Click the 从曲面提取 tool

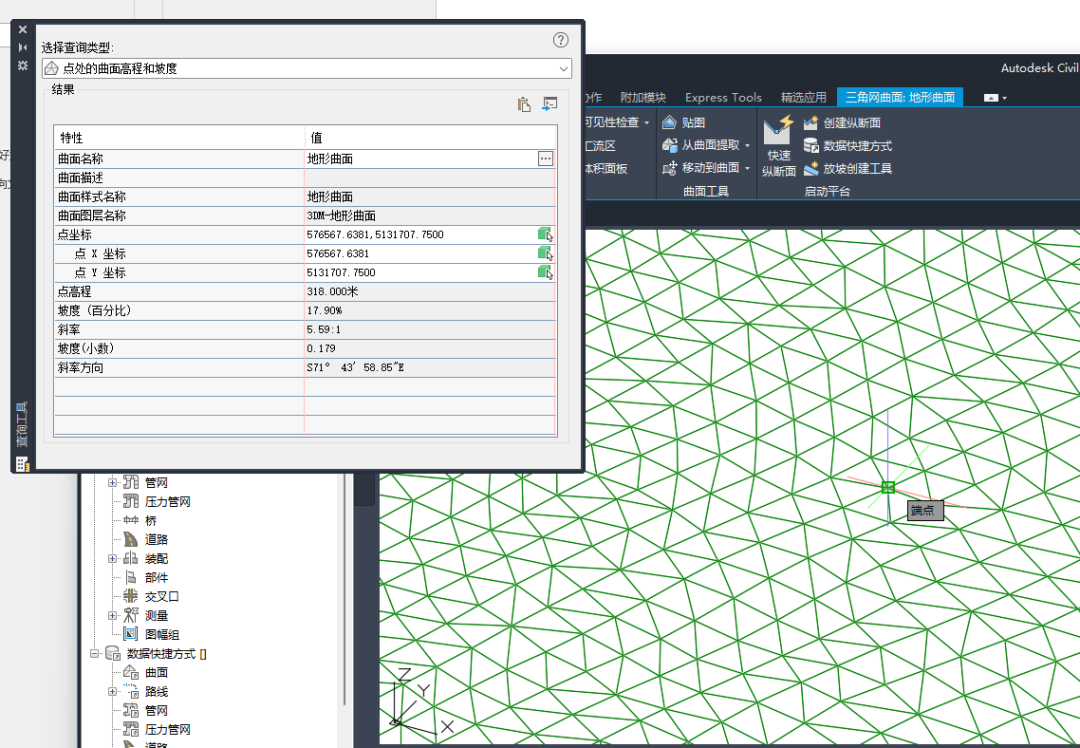click(700, 145)
